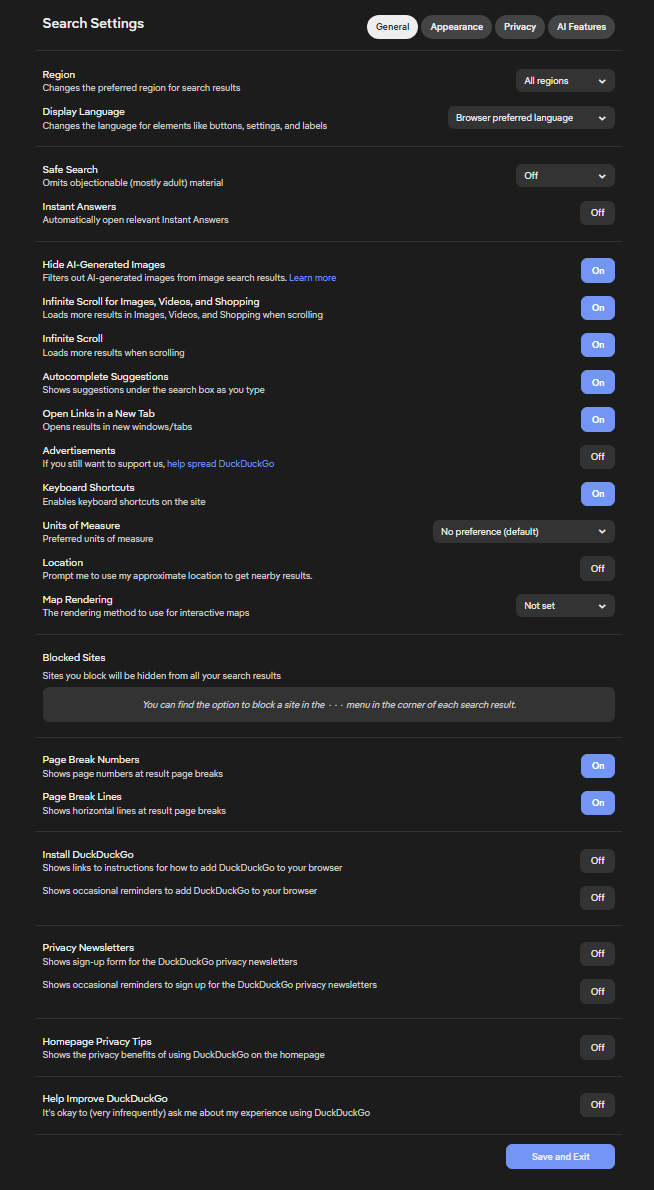
Task: Open the Privacy settings tab
Action: pos(520,27)
